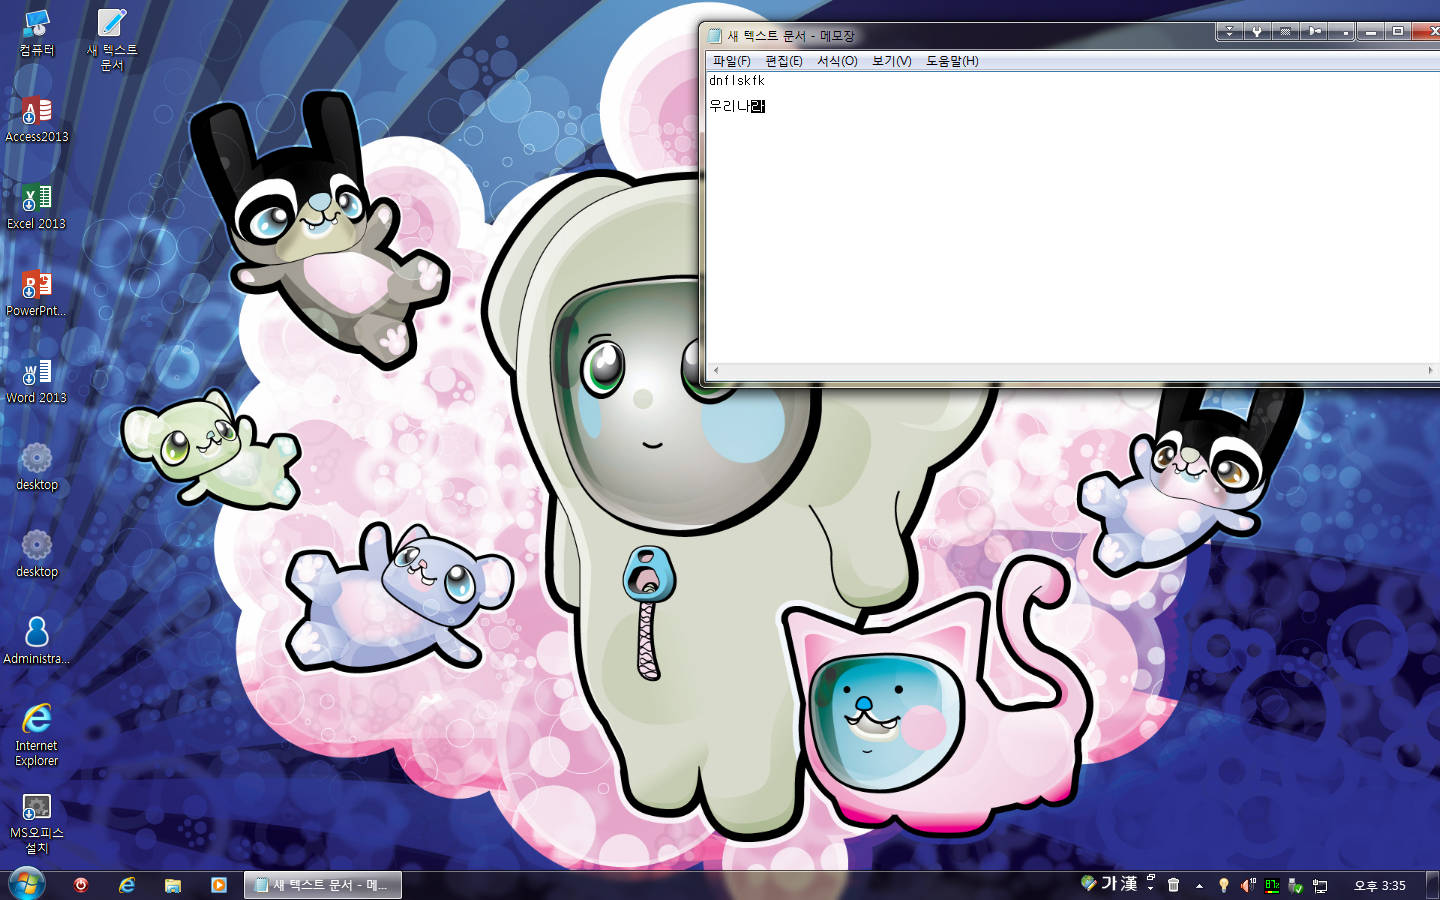Show hidden system tray icons
Image resolution: width=1440 pixels, height=900 pixels.
(x=1199, y=886)
